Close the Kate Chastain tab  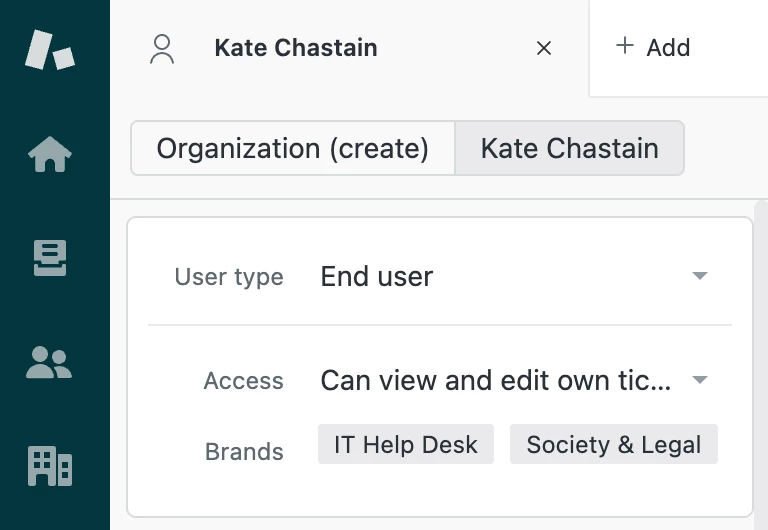[544, 48]
